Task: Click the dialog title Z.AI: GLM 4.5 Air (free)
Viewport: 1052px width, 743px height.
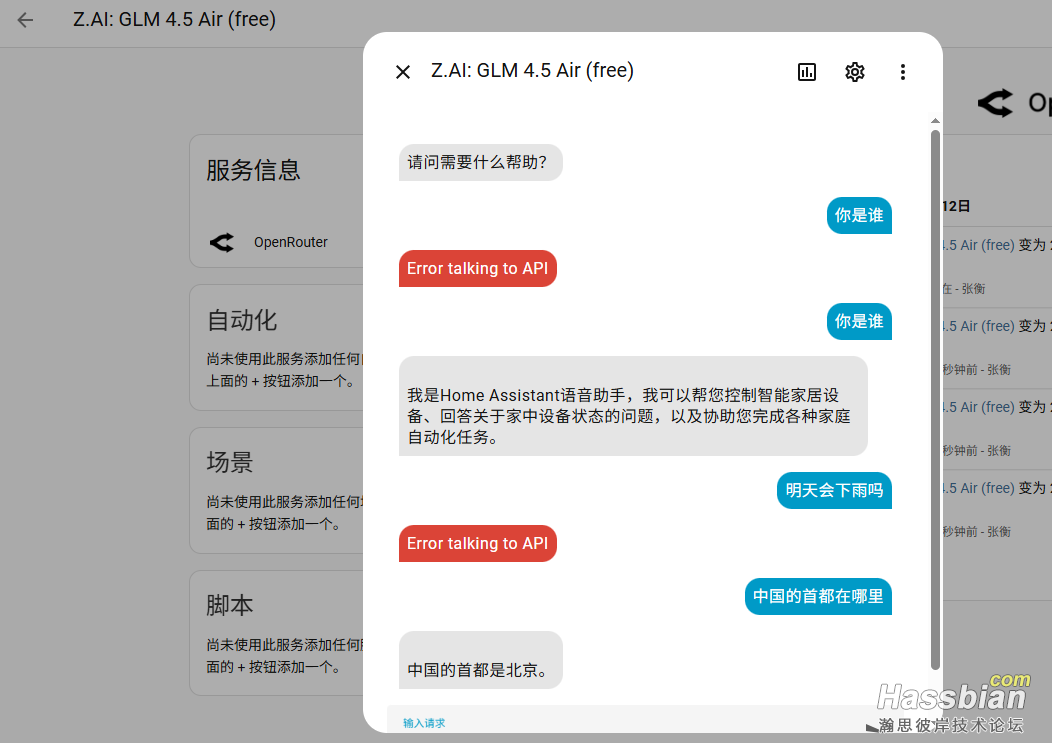Action: pos(532,70)
